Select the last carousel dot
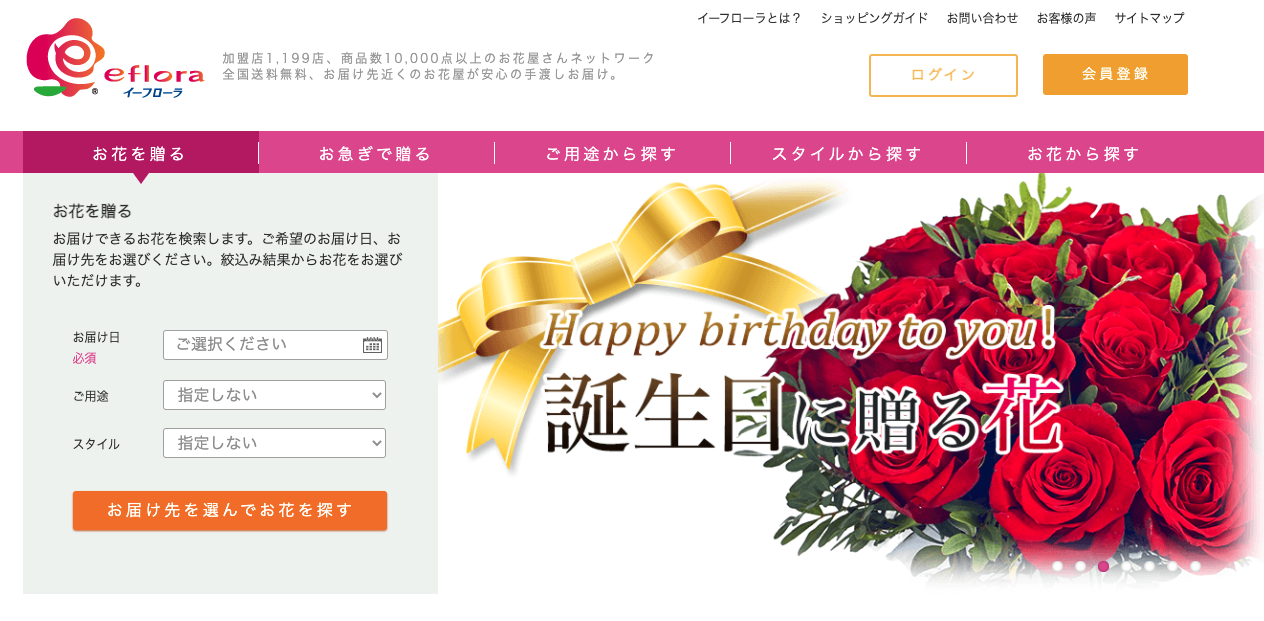 click(1195, 566)
